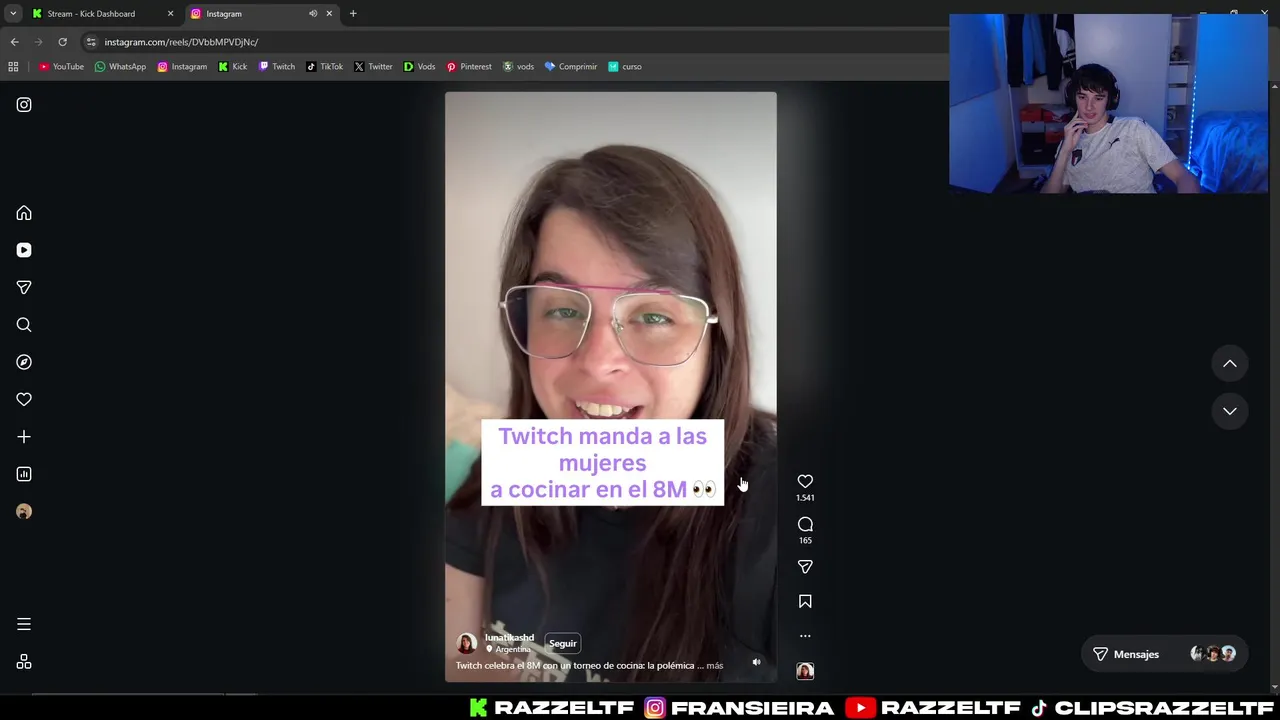Open Vods bookmark with D icon
The width and height of the screenshot is (1280, 720).
point(419,67)
